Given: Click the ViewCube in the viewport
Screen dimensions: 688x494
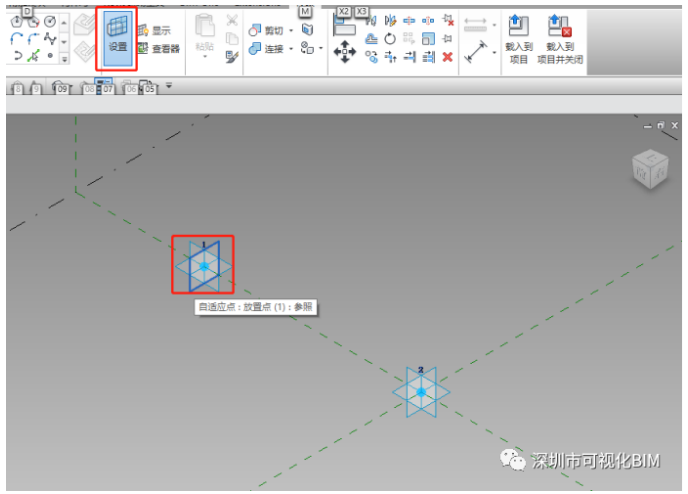Looking at the screenshot, I should pyautogui.click(x=650, y=169).
